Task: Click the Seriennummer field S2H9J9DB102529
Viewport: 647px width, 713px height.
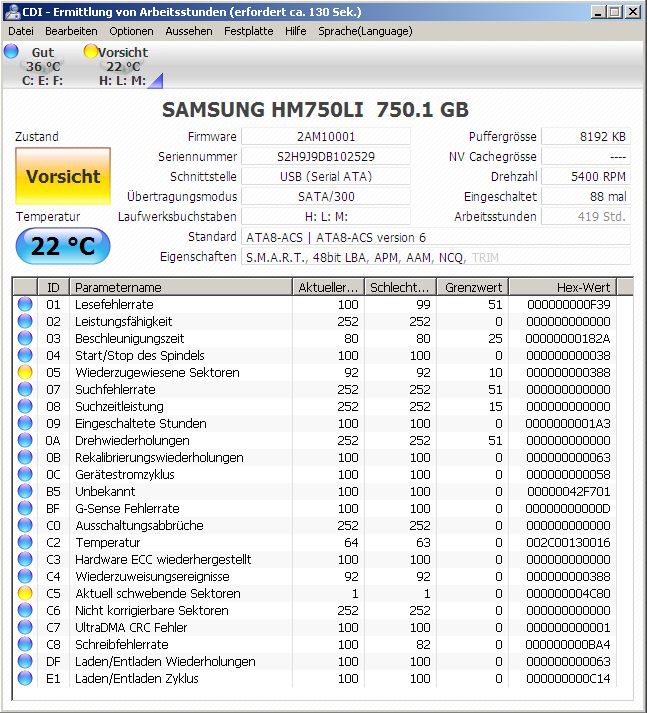Action: point(326,156)
